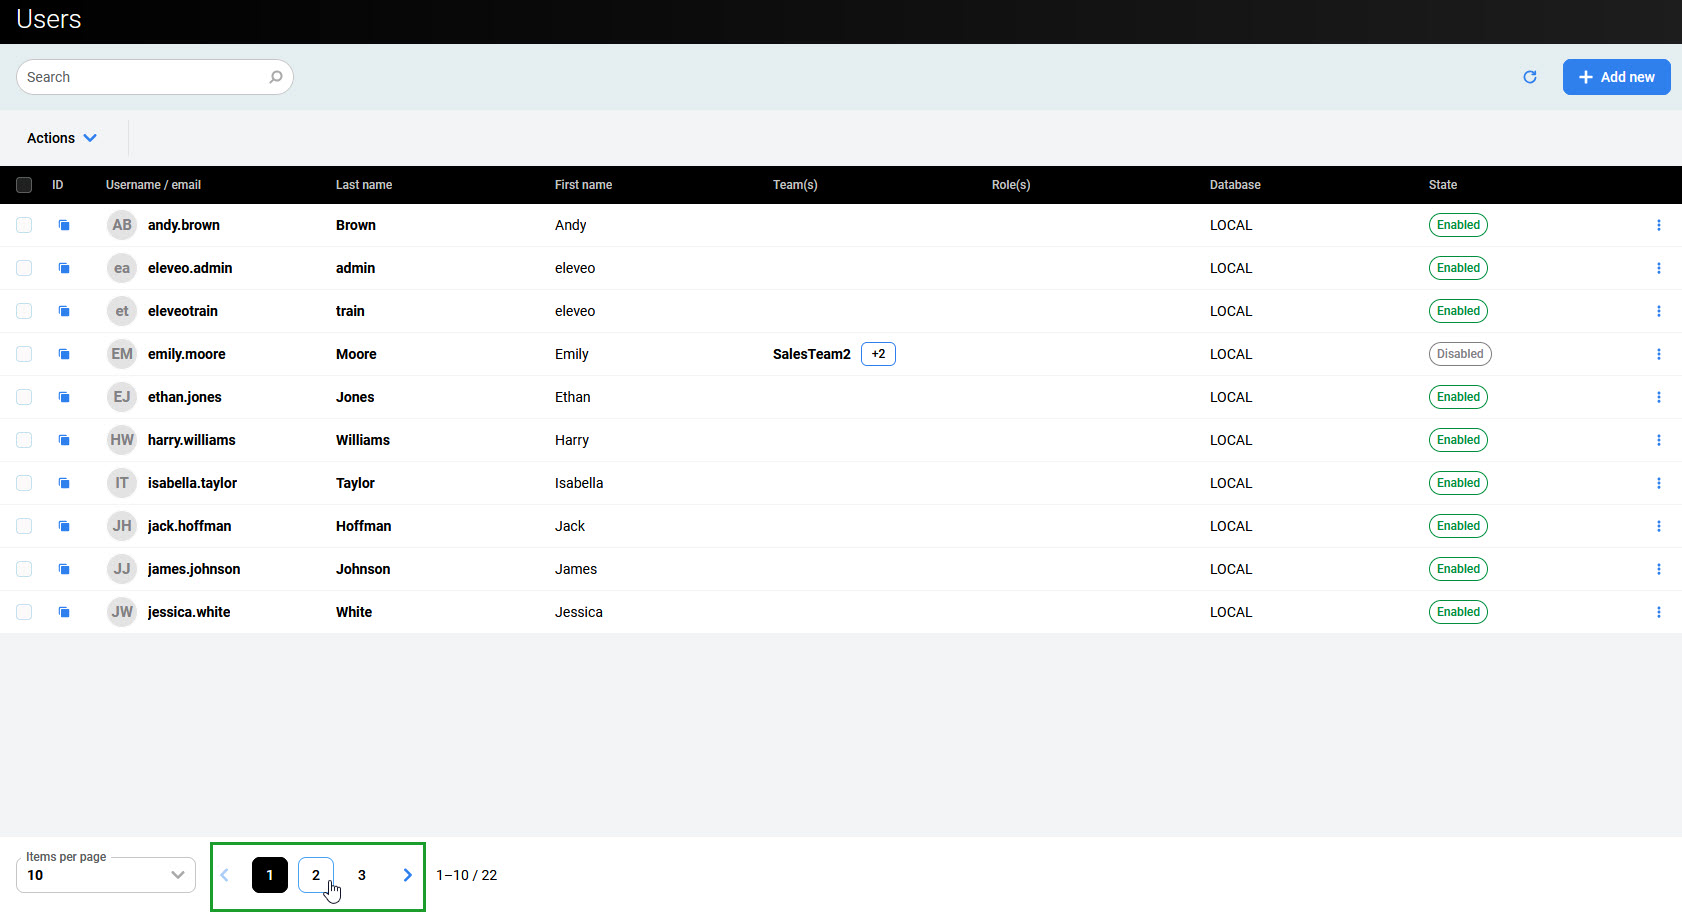Image resolution: width=1682 pixels, height=912 pixels.
Task: Copy ID icon for andy.brown row
Action: point(64,225)
